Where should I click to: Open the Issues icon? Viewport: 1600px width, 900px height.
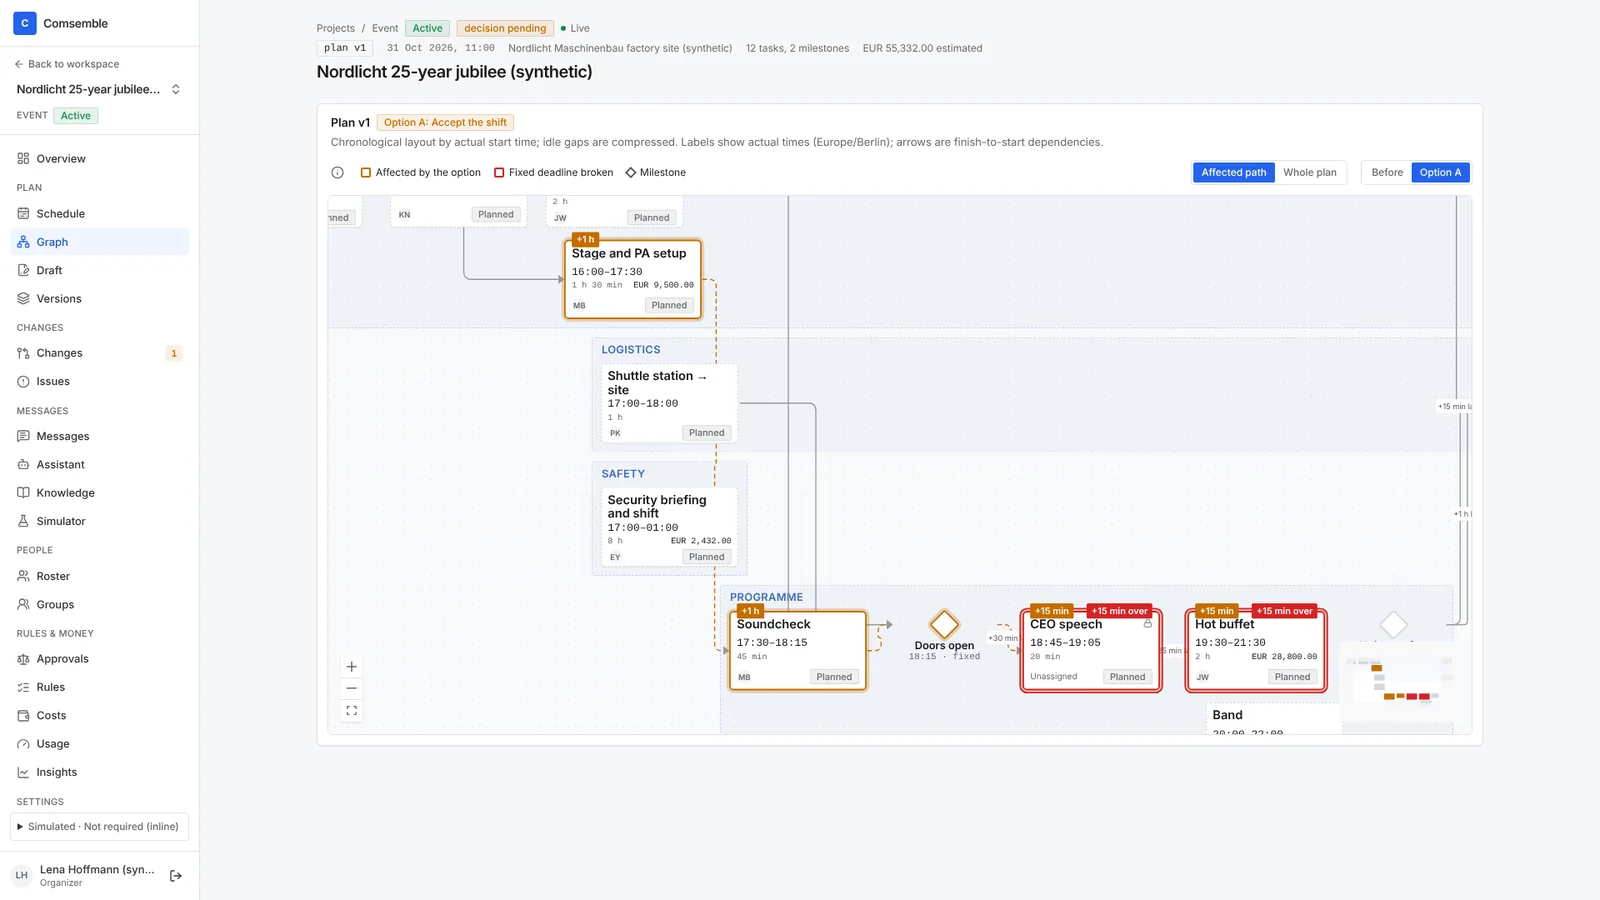click(23, 381)
